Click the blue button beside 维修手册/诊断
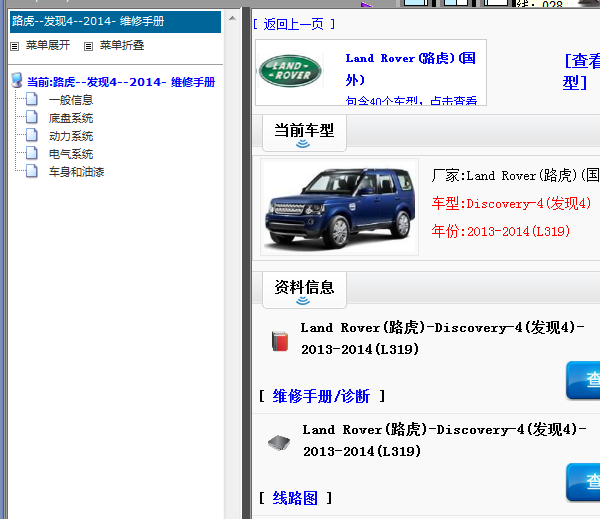The image size is (600, 519). click(583, 380)
